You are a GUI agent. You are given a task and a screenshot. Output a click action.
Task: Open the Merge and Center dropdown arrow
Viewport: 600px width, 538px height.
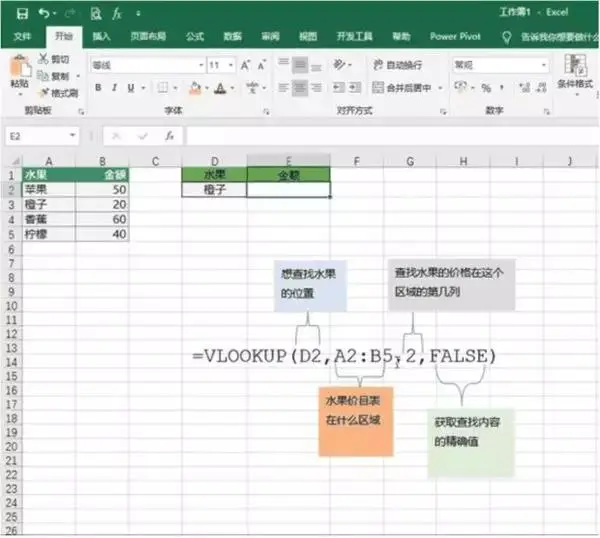[440, 88]
